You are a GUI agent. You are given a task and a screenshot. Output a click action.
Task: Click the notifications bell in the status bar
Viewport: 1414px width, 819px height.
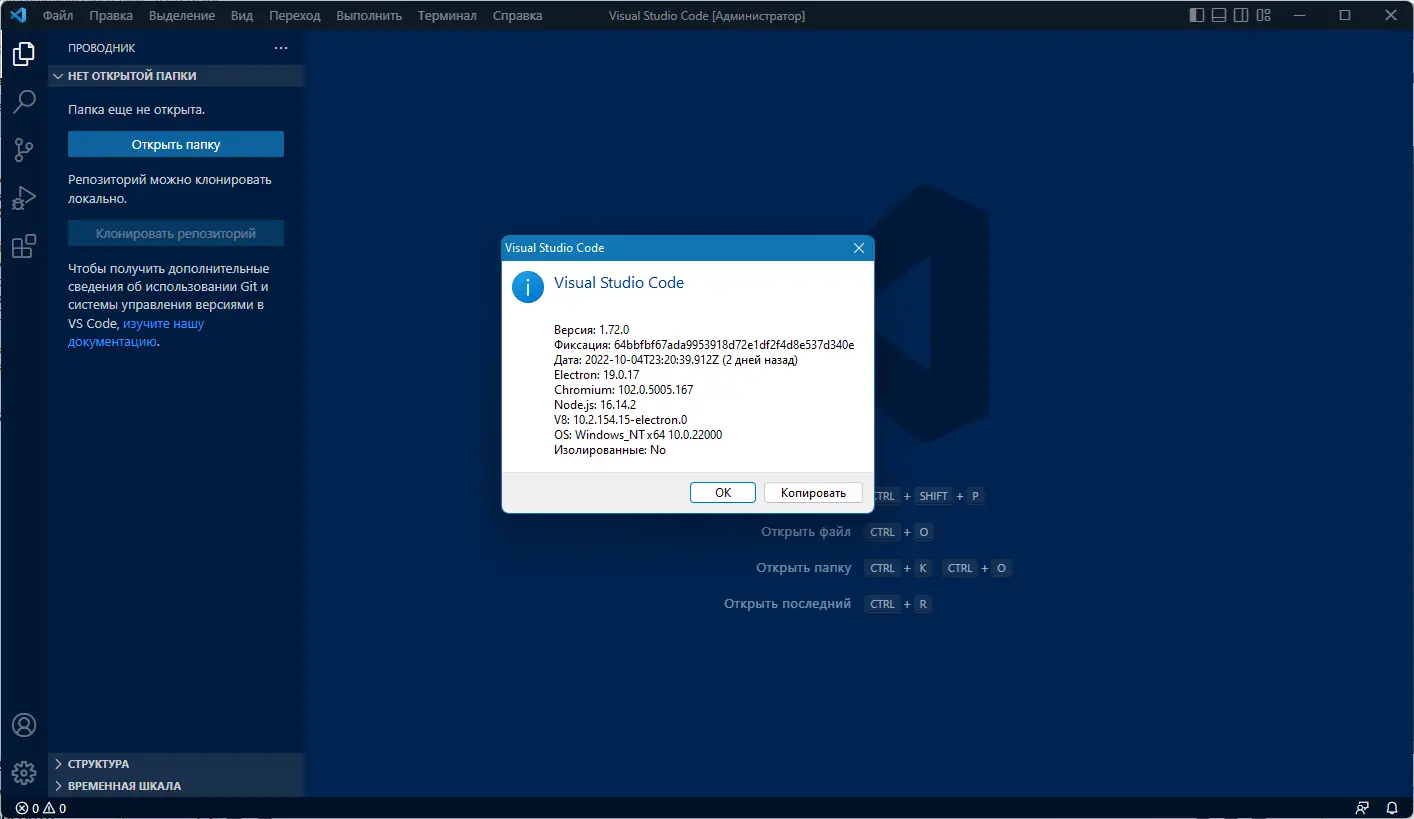coord(1392,807)
